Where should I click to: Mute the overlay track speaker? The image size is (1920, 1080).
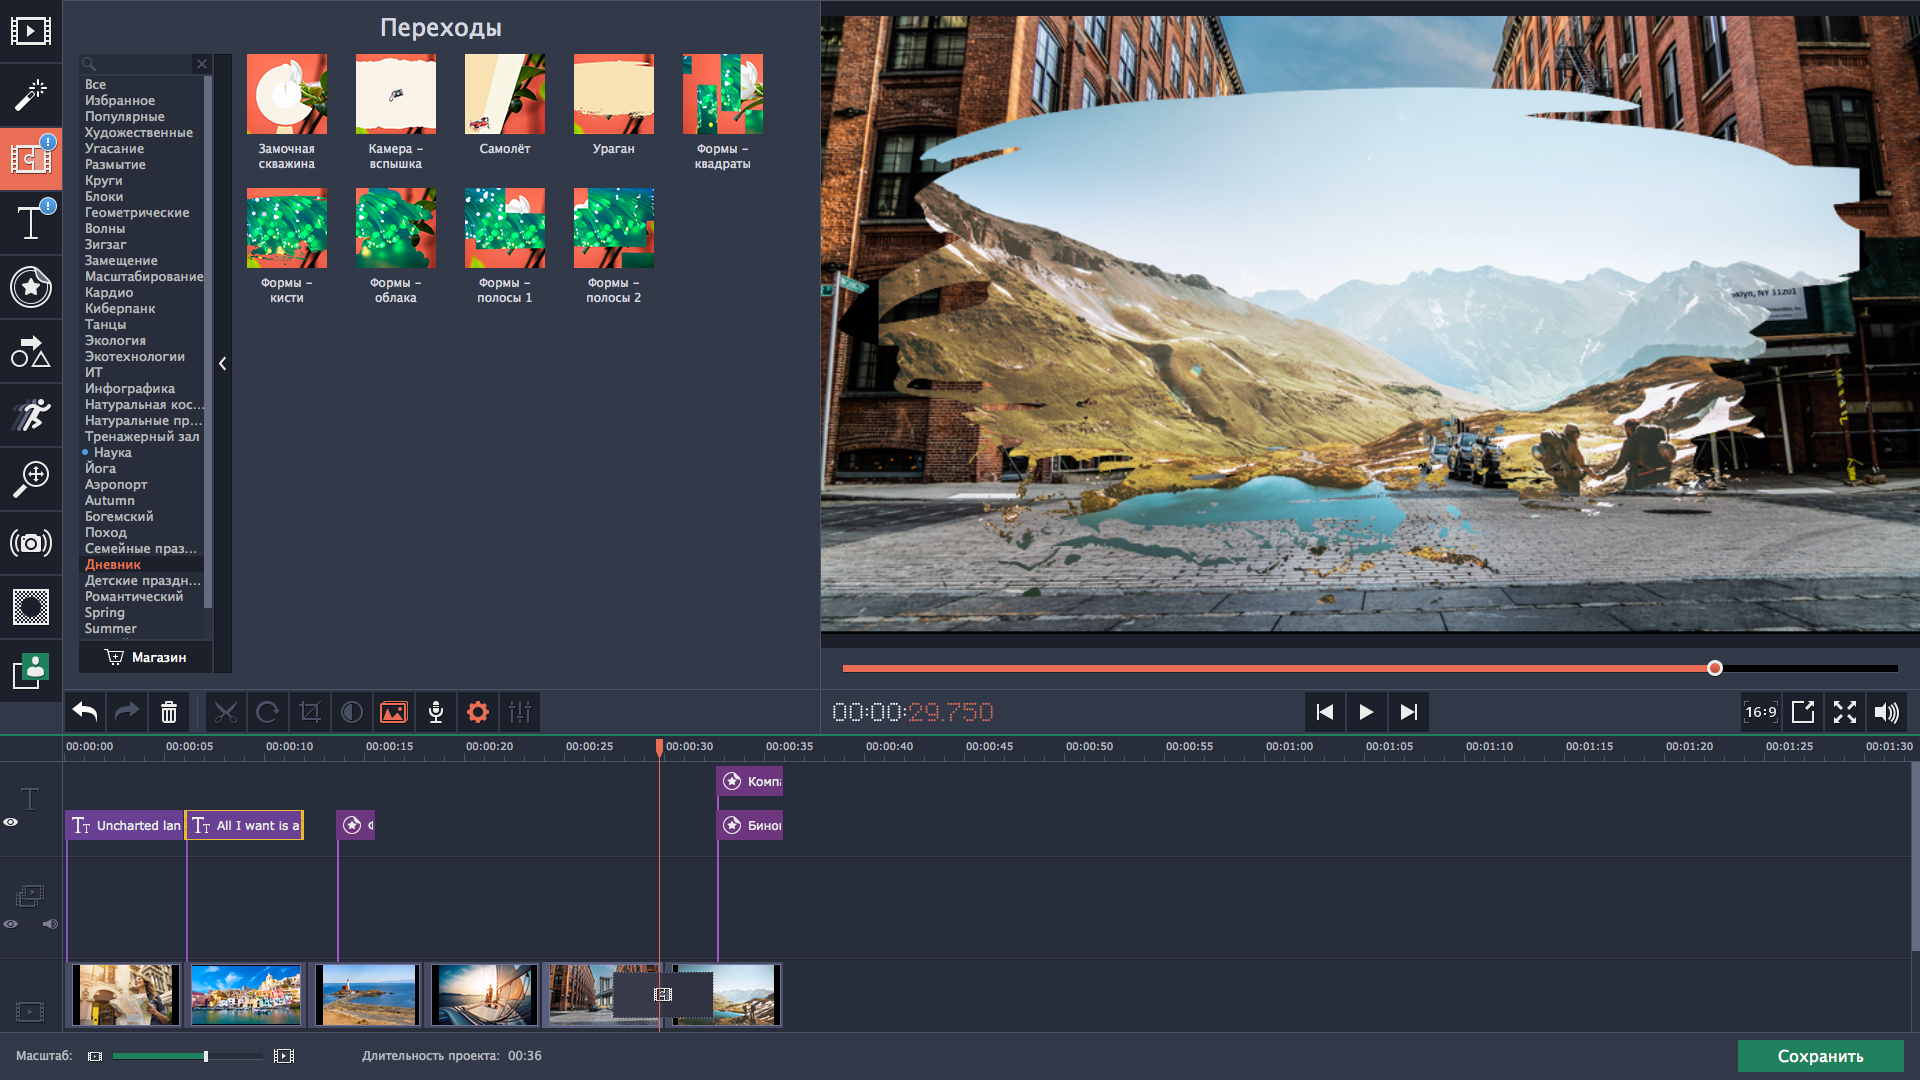pyautogui.click(x=50, y=924)
